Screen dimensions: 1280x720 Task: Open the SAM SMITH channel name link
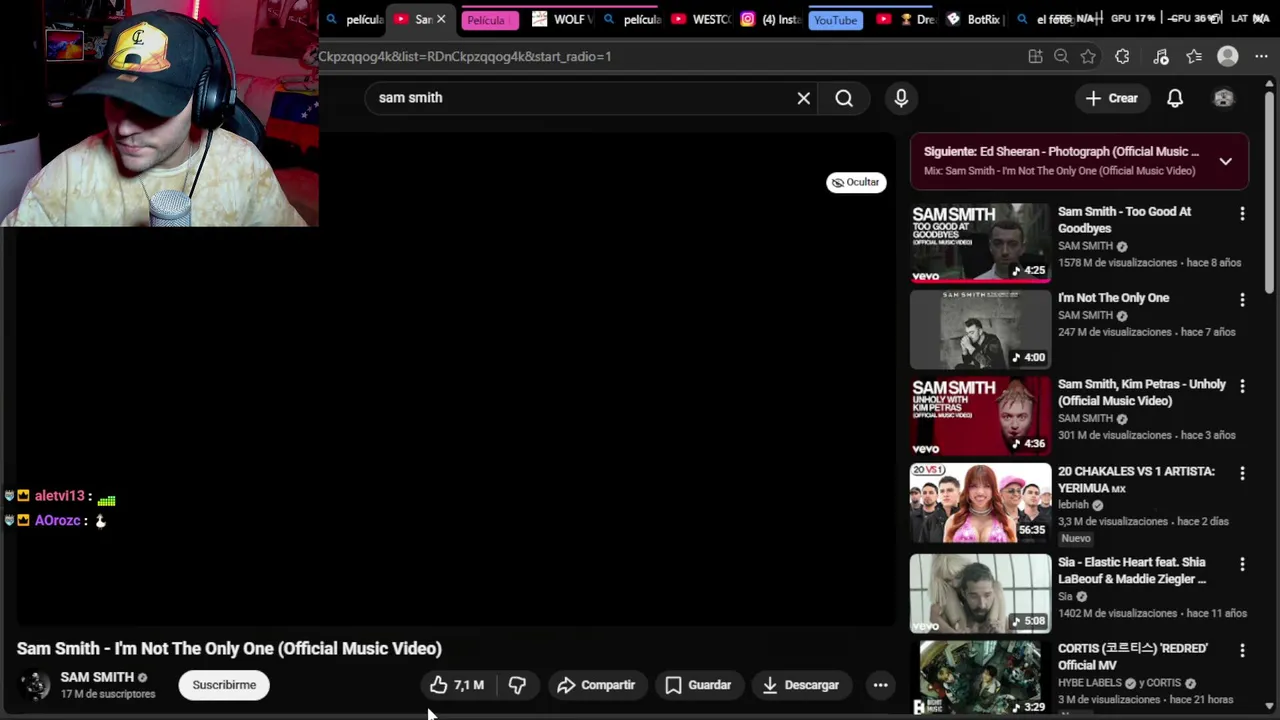click(97, 677)
